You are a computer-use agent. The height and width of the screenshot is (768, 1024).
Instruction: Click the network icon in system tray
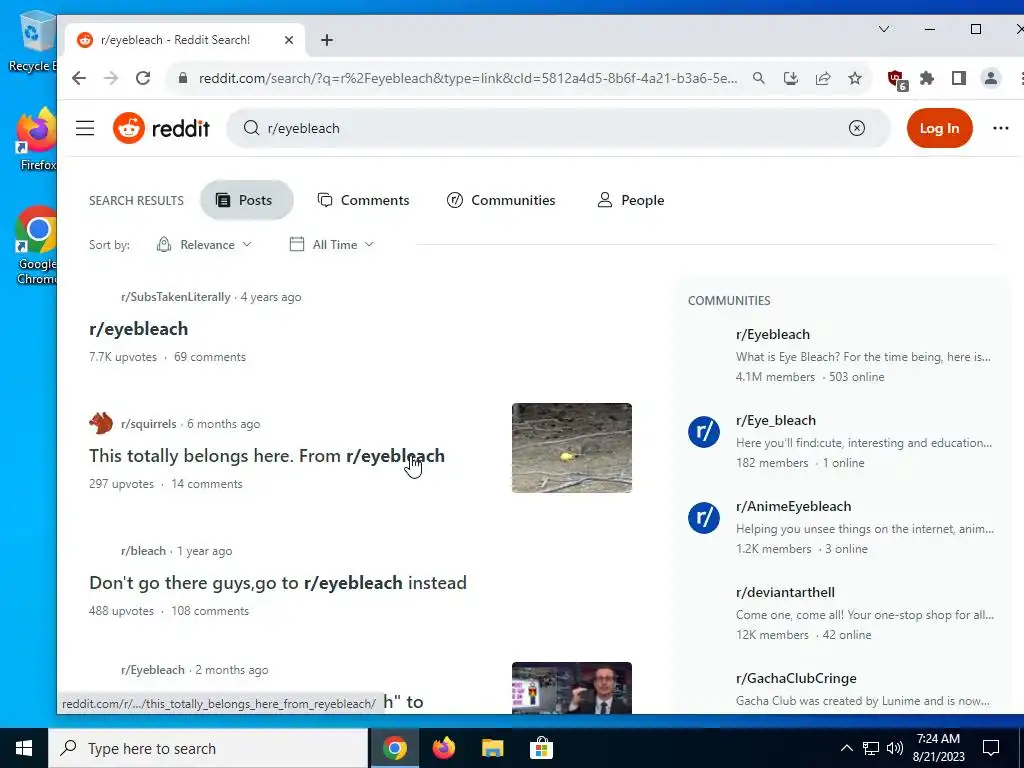(871, 748)
